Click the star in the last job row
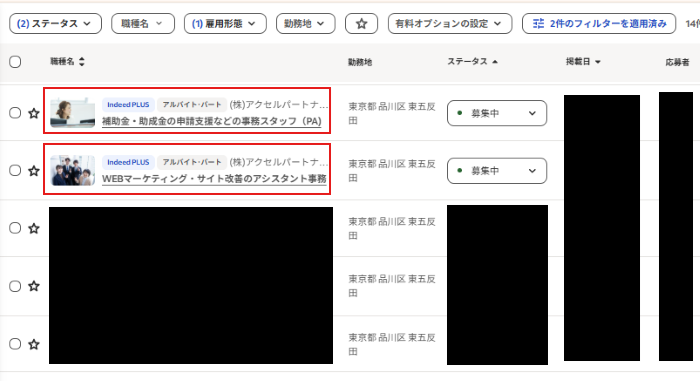Image resolution: width=700 pixels, height=381 pixels. point(34,344)
